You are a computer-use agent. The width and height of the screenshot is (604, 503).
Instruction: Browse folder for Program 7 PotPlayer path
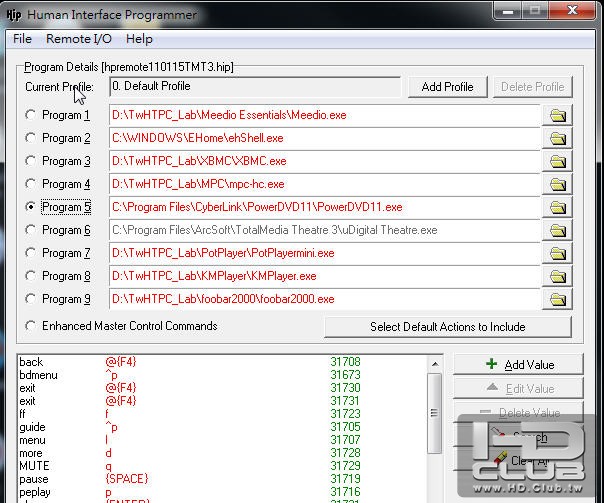point(557,253)
